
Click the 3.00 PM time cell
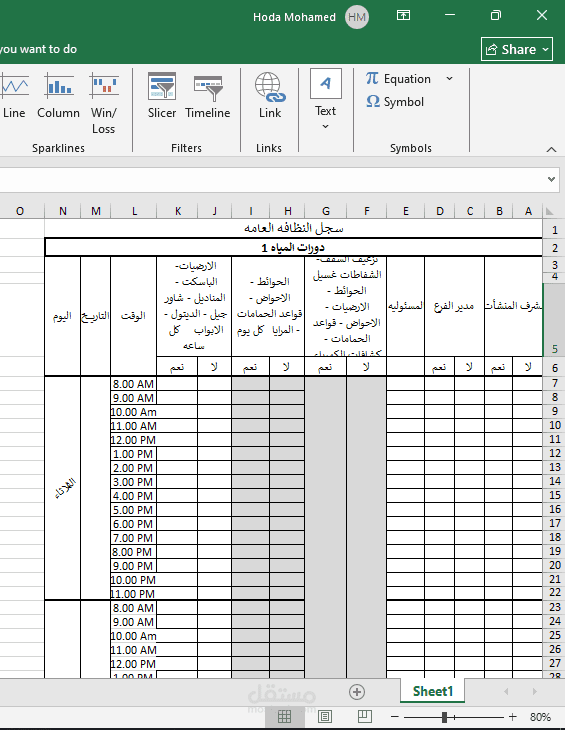point(134,481)
